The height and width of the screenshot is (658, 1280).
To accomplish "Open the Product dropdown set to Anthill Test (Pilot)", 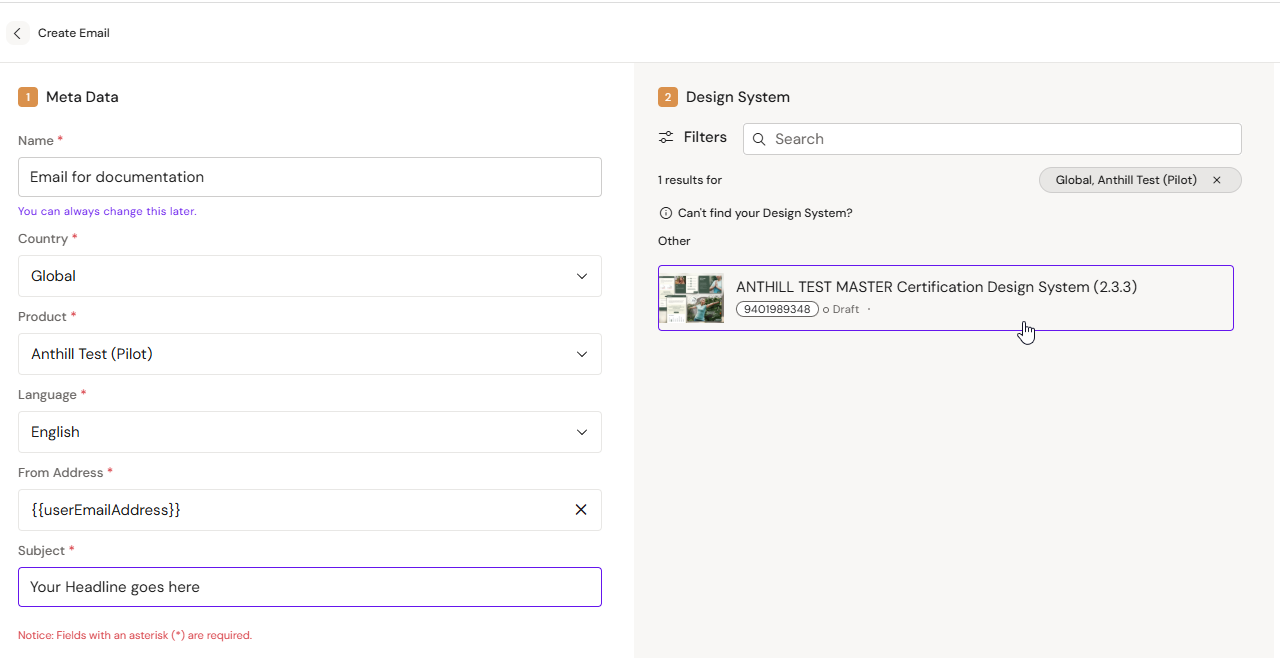I will coord(310,354).
